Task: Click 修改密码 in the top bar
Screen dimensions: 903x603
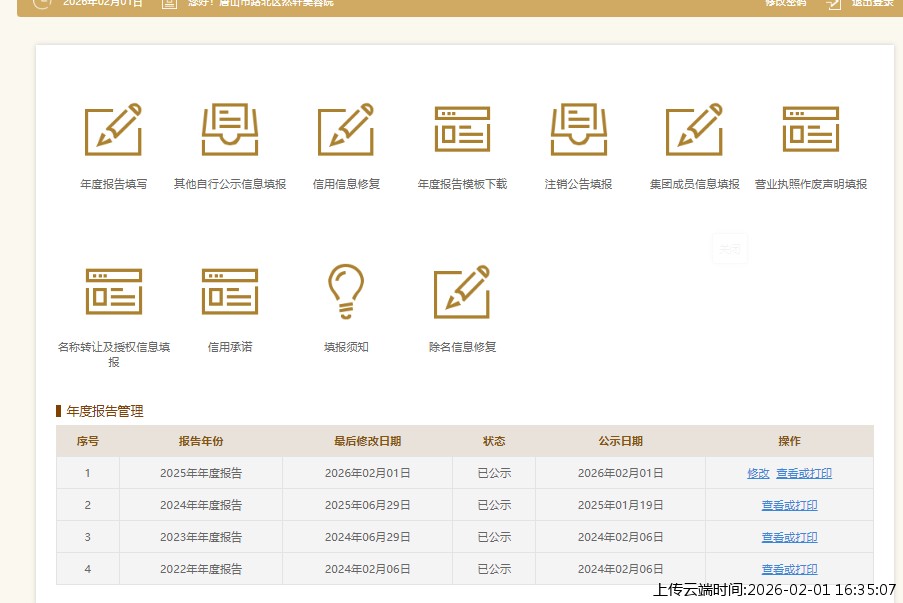Action: pyautogui.click(x=785, y=3)
